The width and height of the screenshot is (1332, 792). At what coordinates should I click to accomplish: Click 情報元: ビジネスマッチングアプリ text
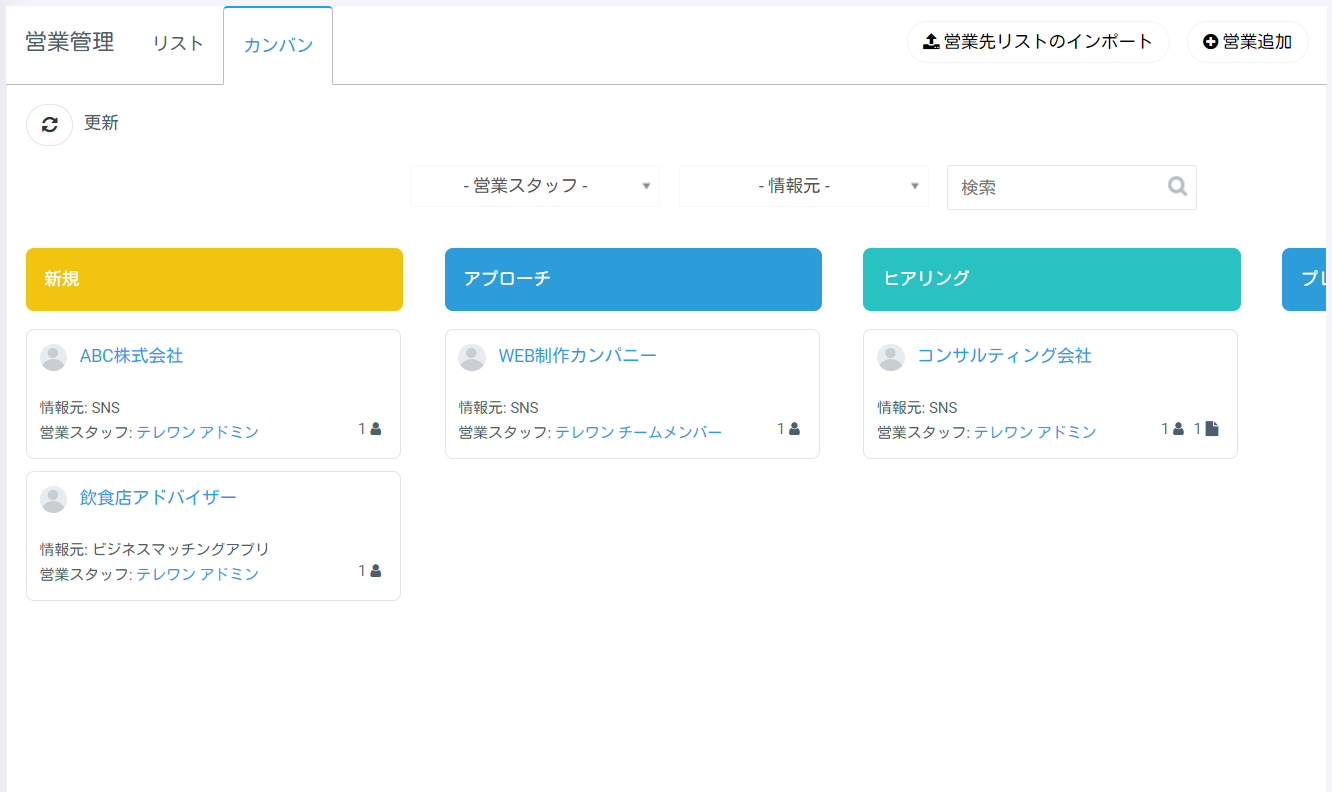(x=155, y=549)
